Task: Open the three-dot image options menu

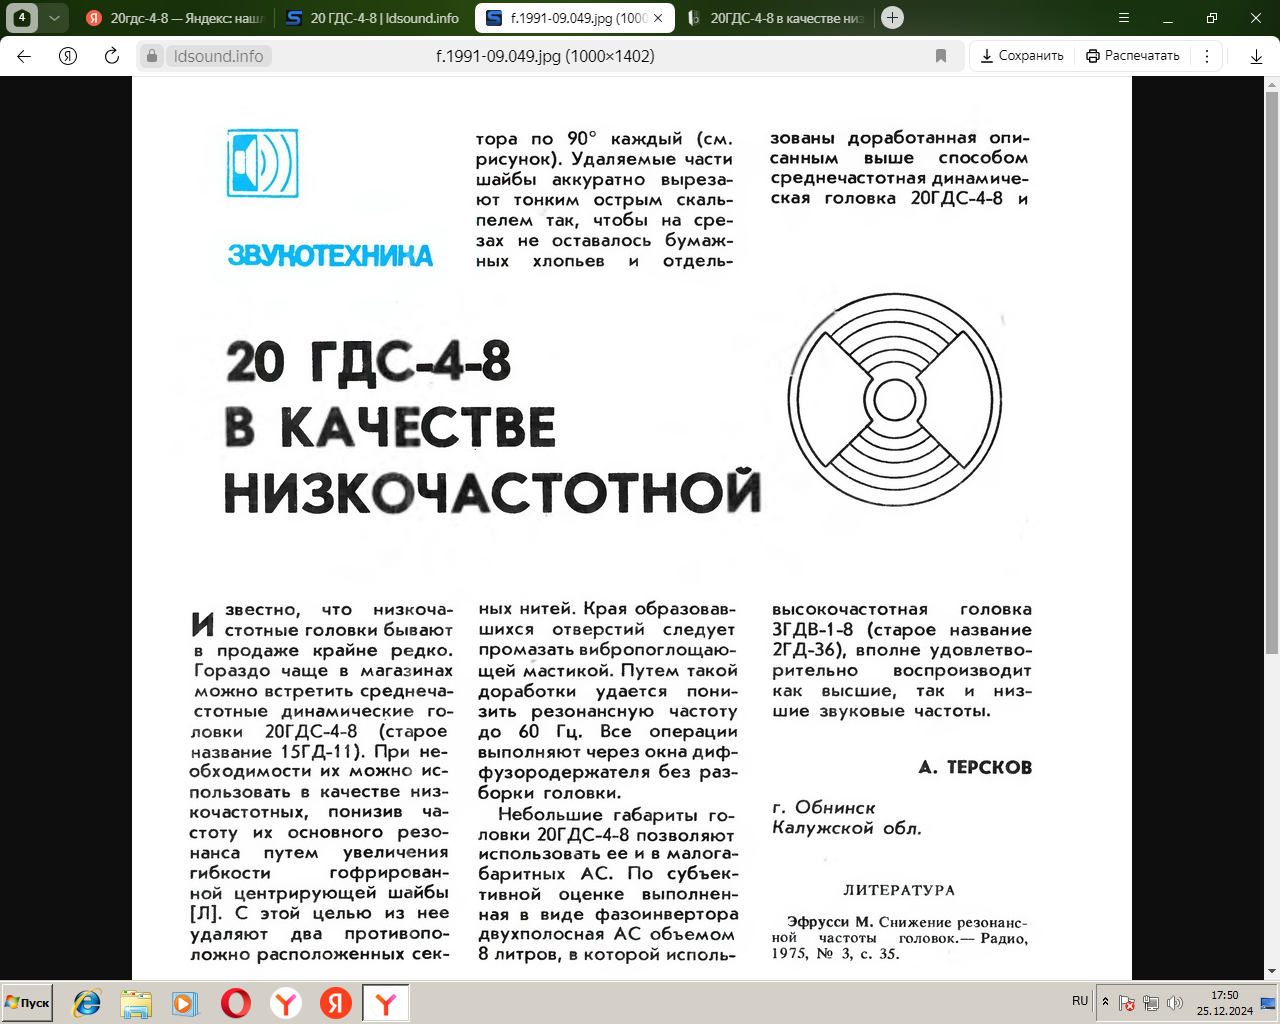Action: click(1207, 56)
